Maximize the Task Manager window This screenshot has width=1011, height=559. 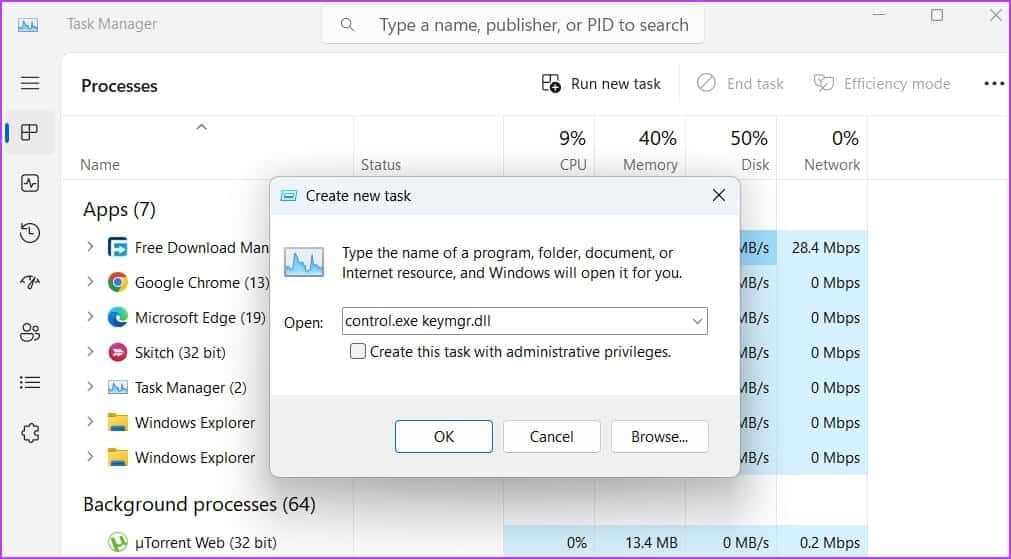937,15
